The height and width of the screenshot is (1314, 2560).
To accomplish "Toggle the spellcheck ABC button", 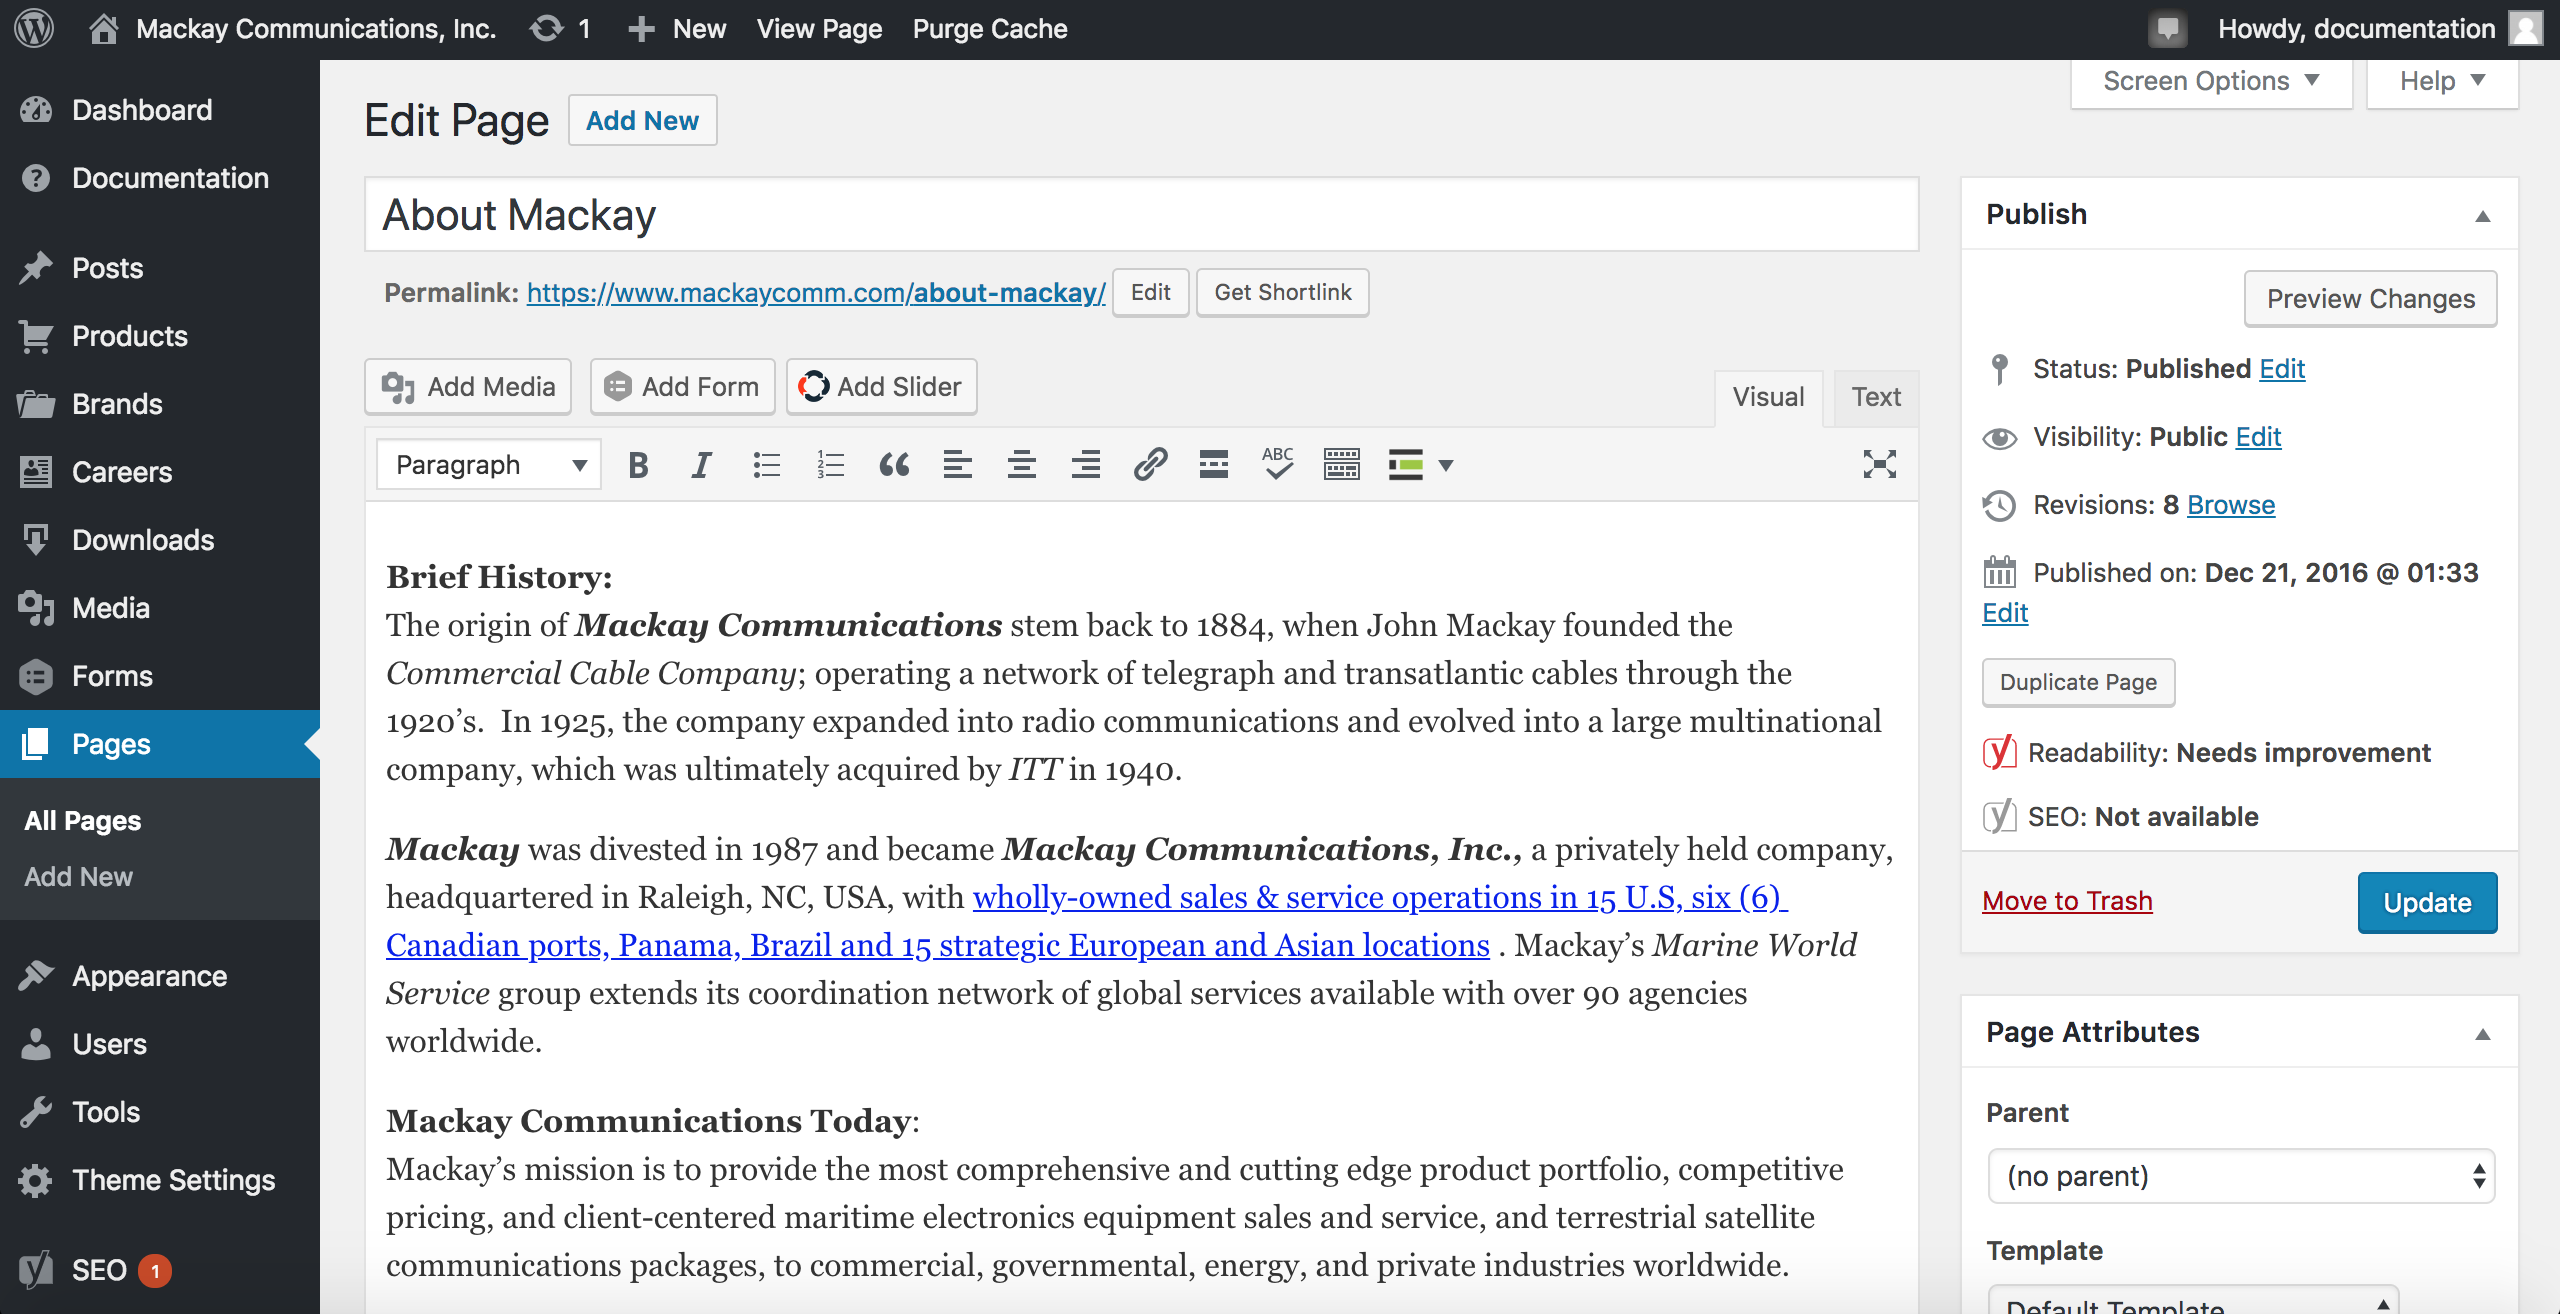I will coord(1278,465).
